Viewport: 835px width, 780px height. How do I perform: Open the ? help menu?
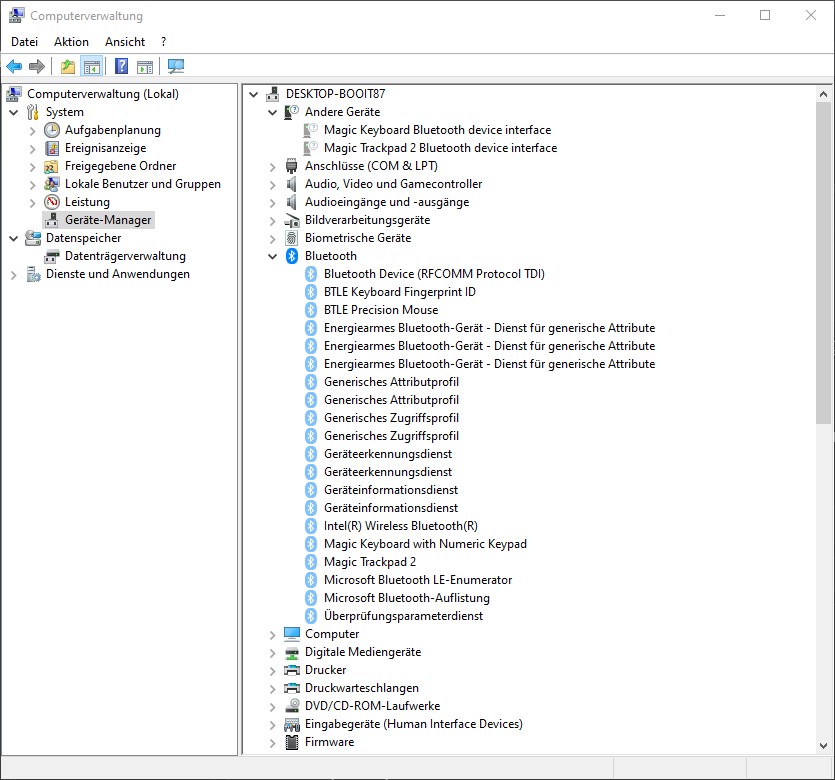[x=163, y=42]
